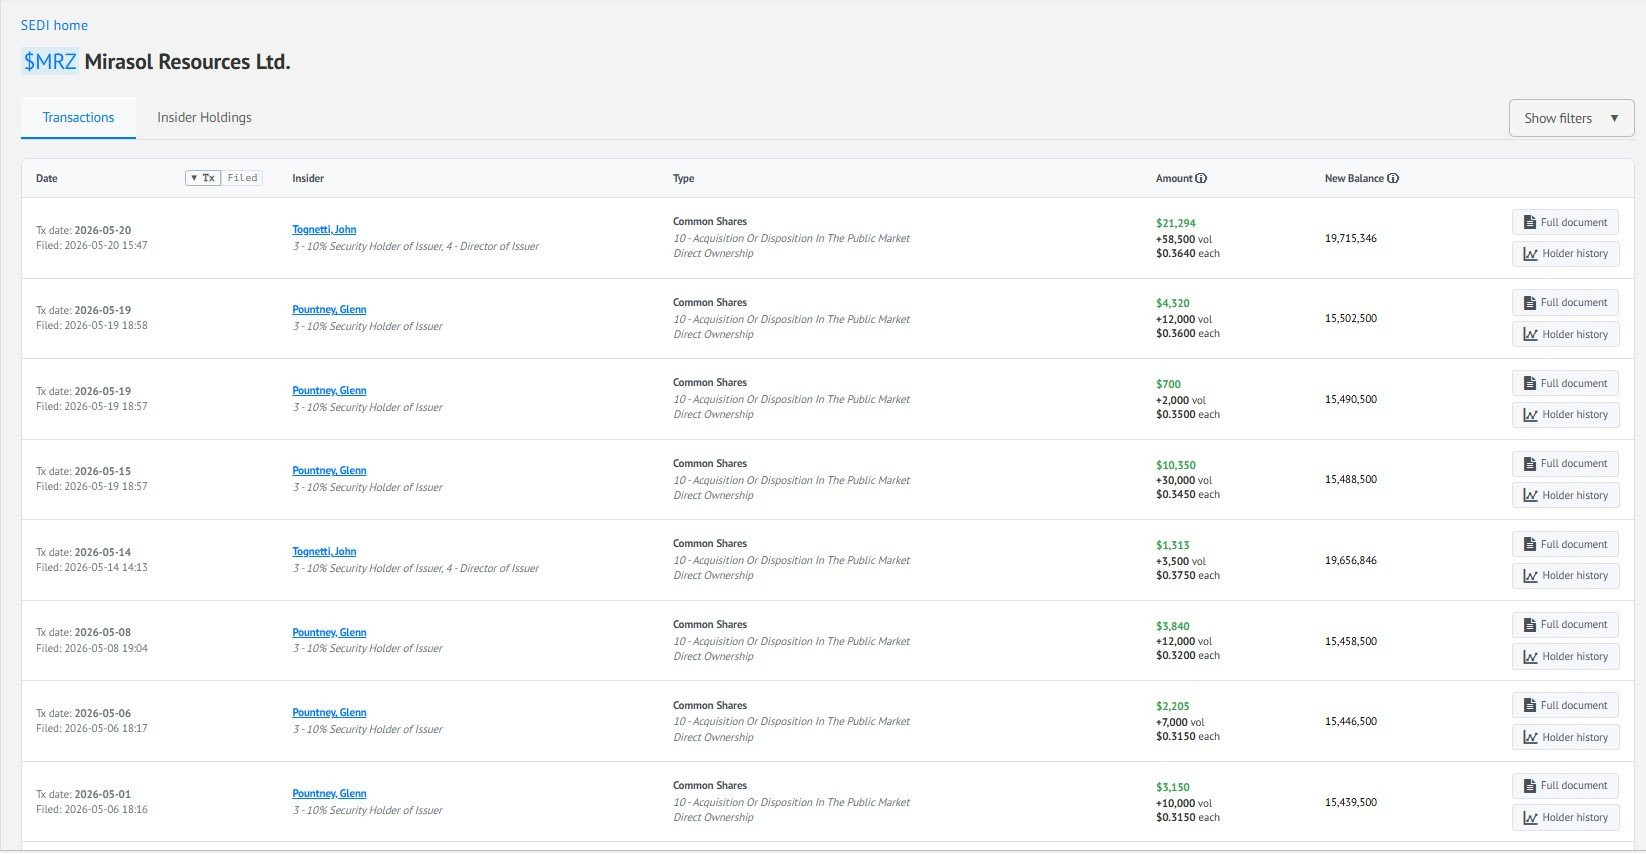The height and width of the screenshot is (854, 1646).
Task: Show Holder history for the 2026-05-08 transaction
Action: (1565, 656)
